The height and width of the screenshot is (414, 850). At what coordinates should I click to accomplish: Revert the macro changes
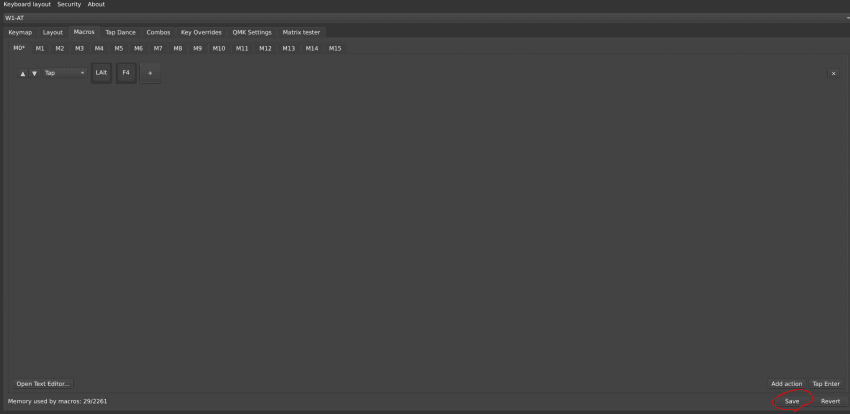coord(830,402)
